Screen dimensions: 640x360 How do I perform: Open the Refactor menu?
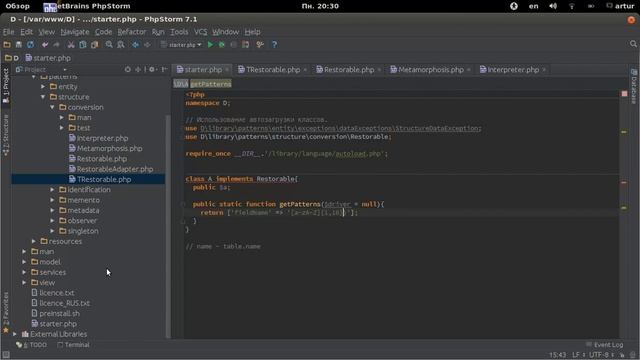[x=131, y=32]
